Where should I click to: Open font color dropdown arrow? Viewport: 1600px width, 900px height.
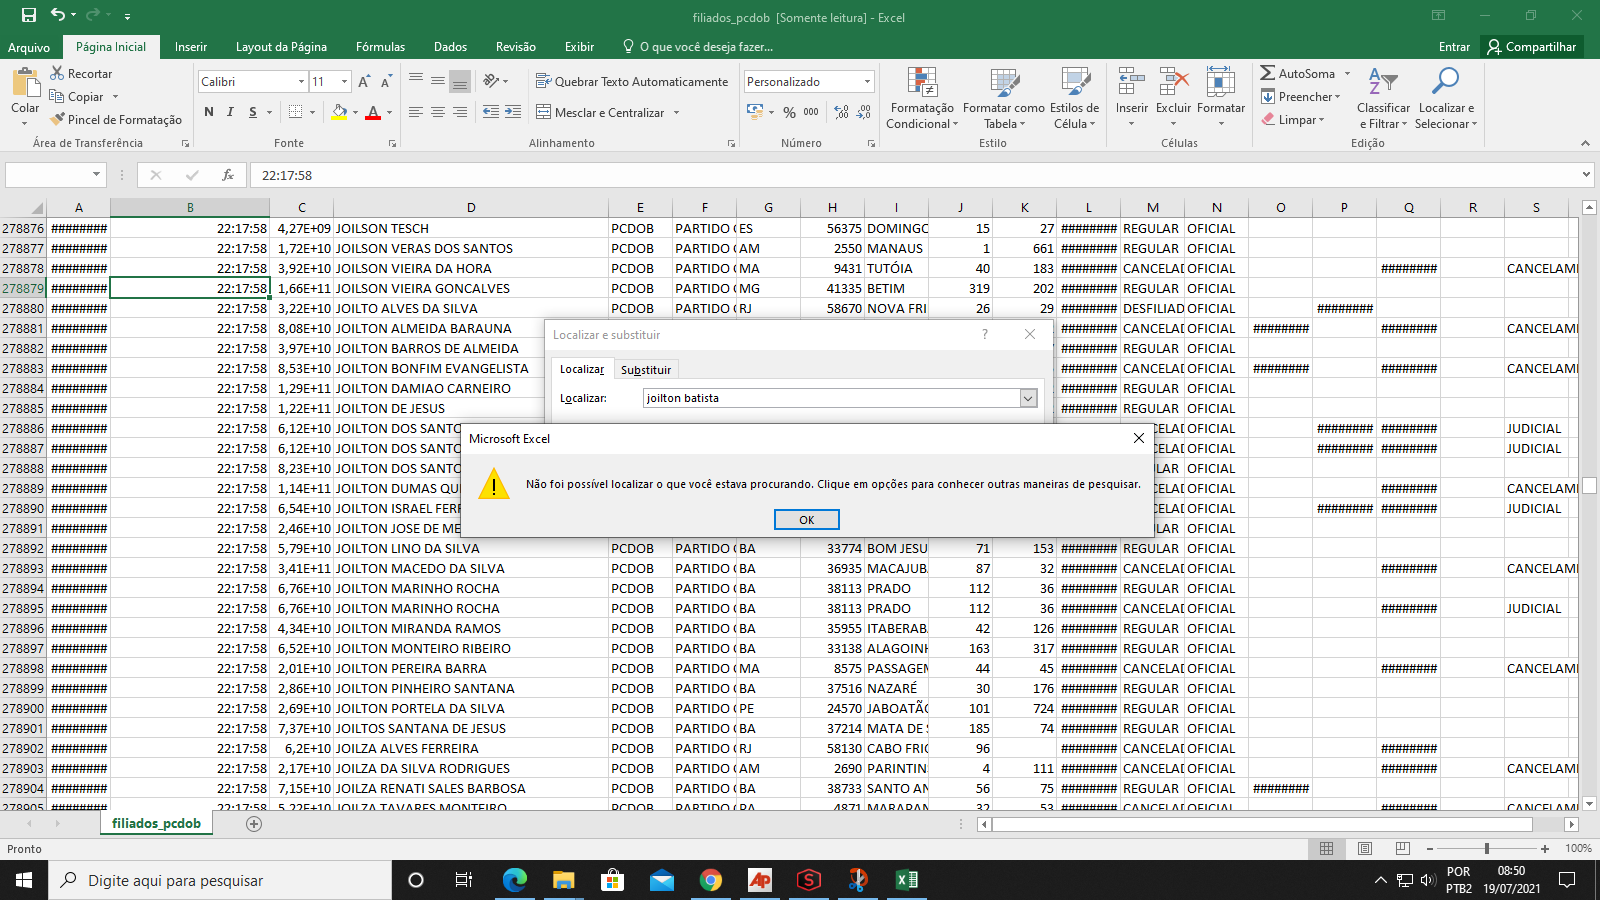(389, 112)
